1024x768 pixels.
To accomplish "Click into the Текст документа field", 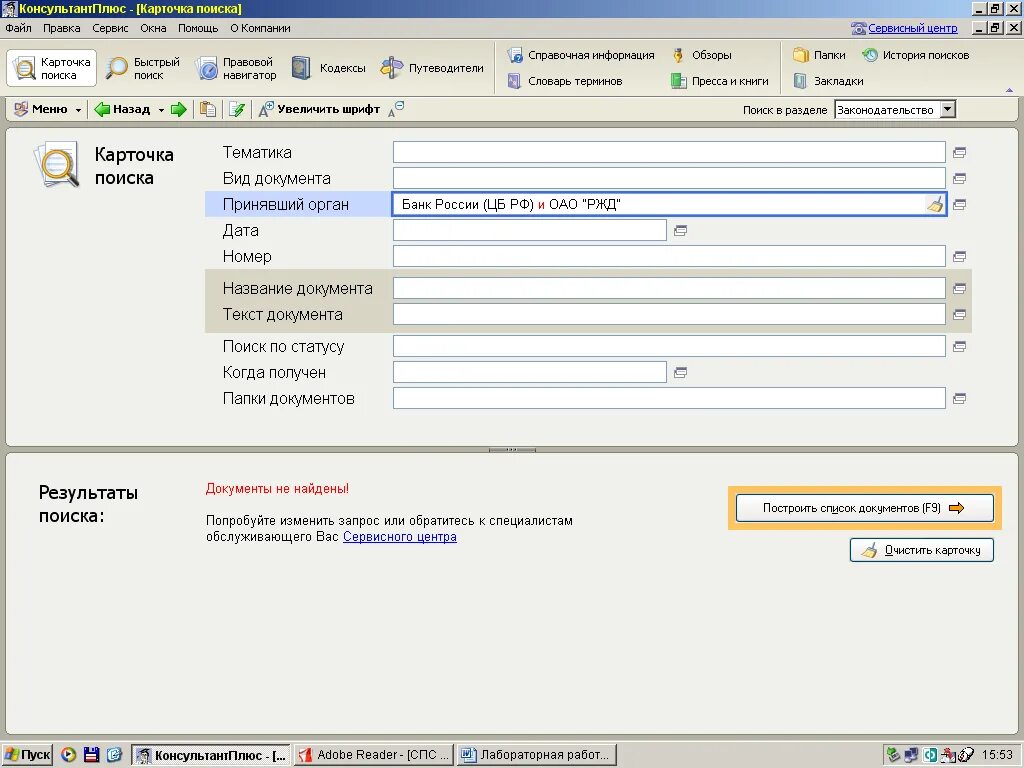I will [x=669, y=314].
